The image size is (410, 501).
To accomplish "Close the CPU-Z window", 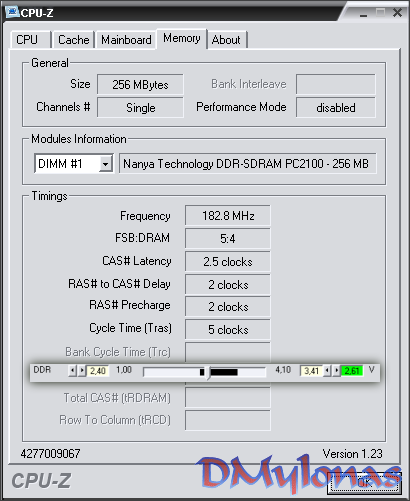I will pos(397,13).
